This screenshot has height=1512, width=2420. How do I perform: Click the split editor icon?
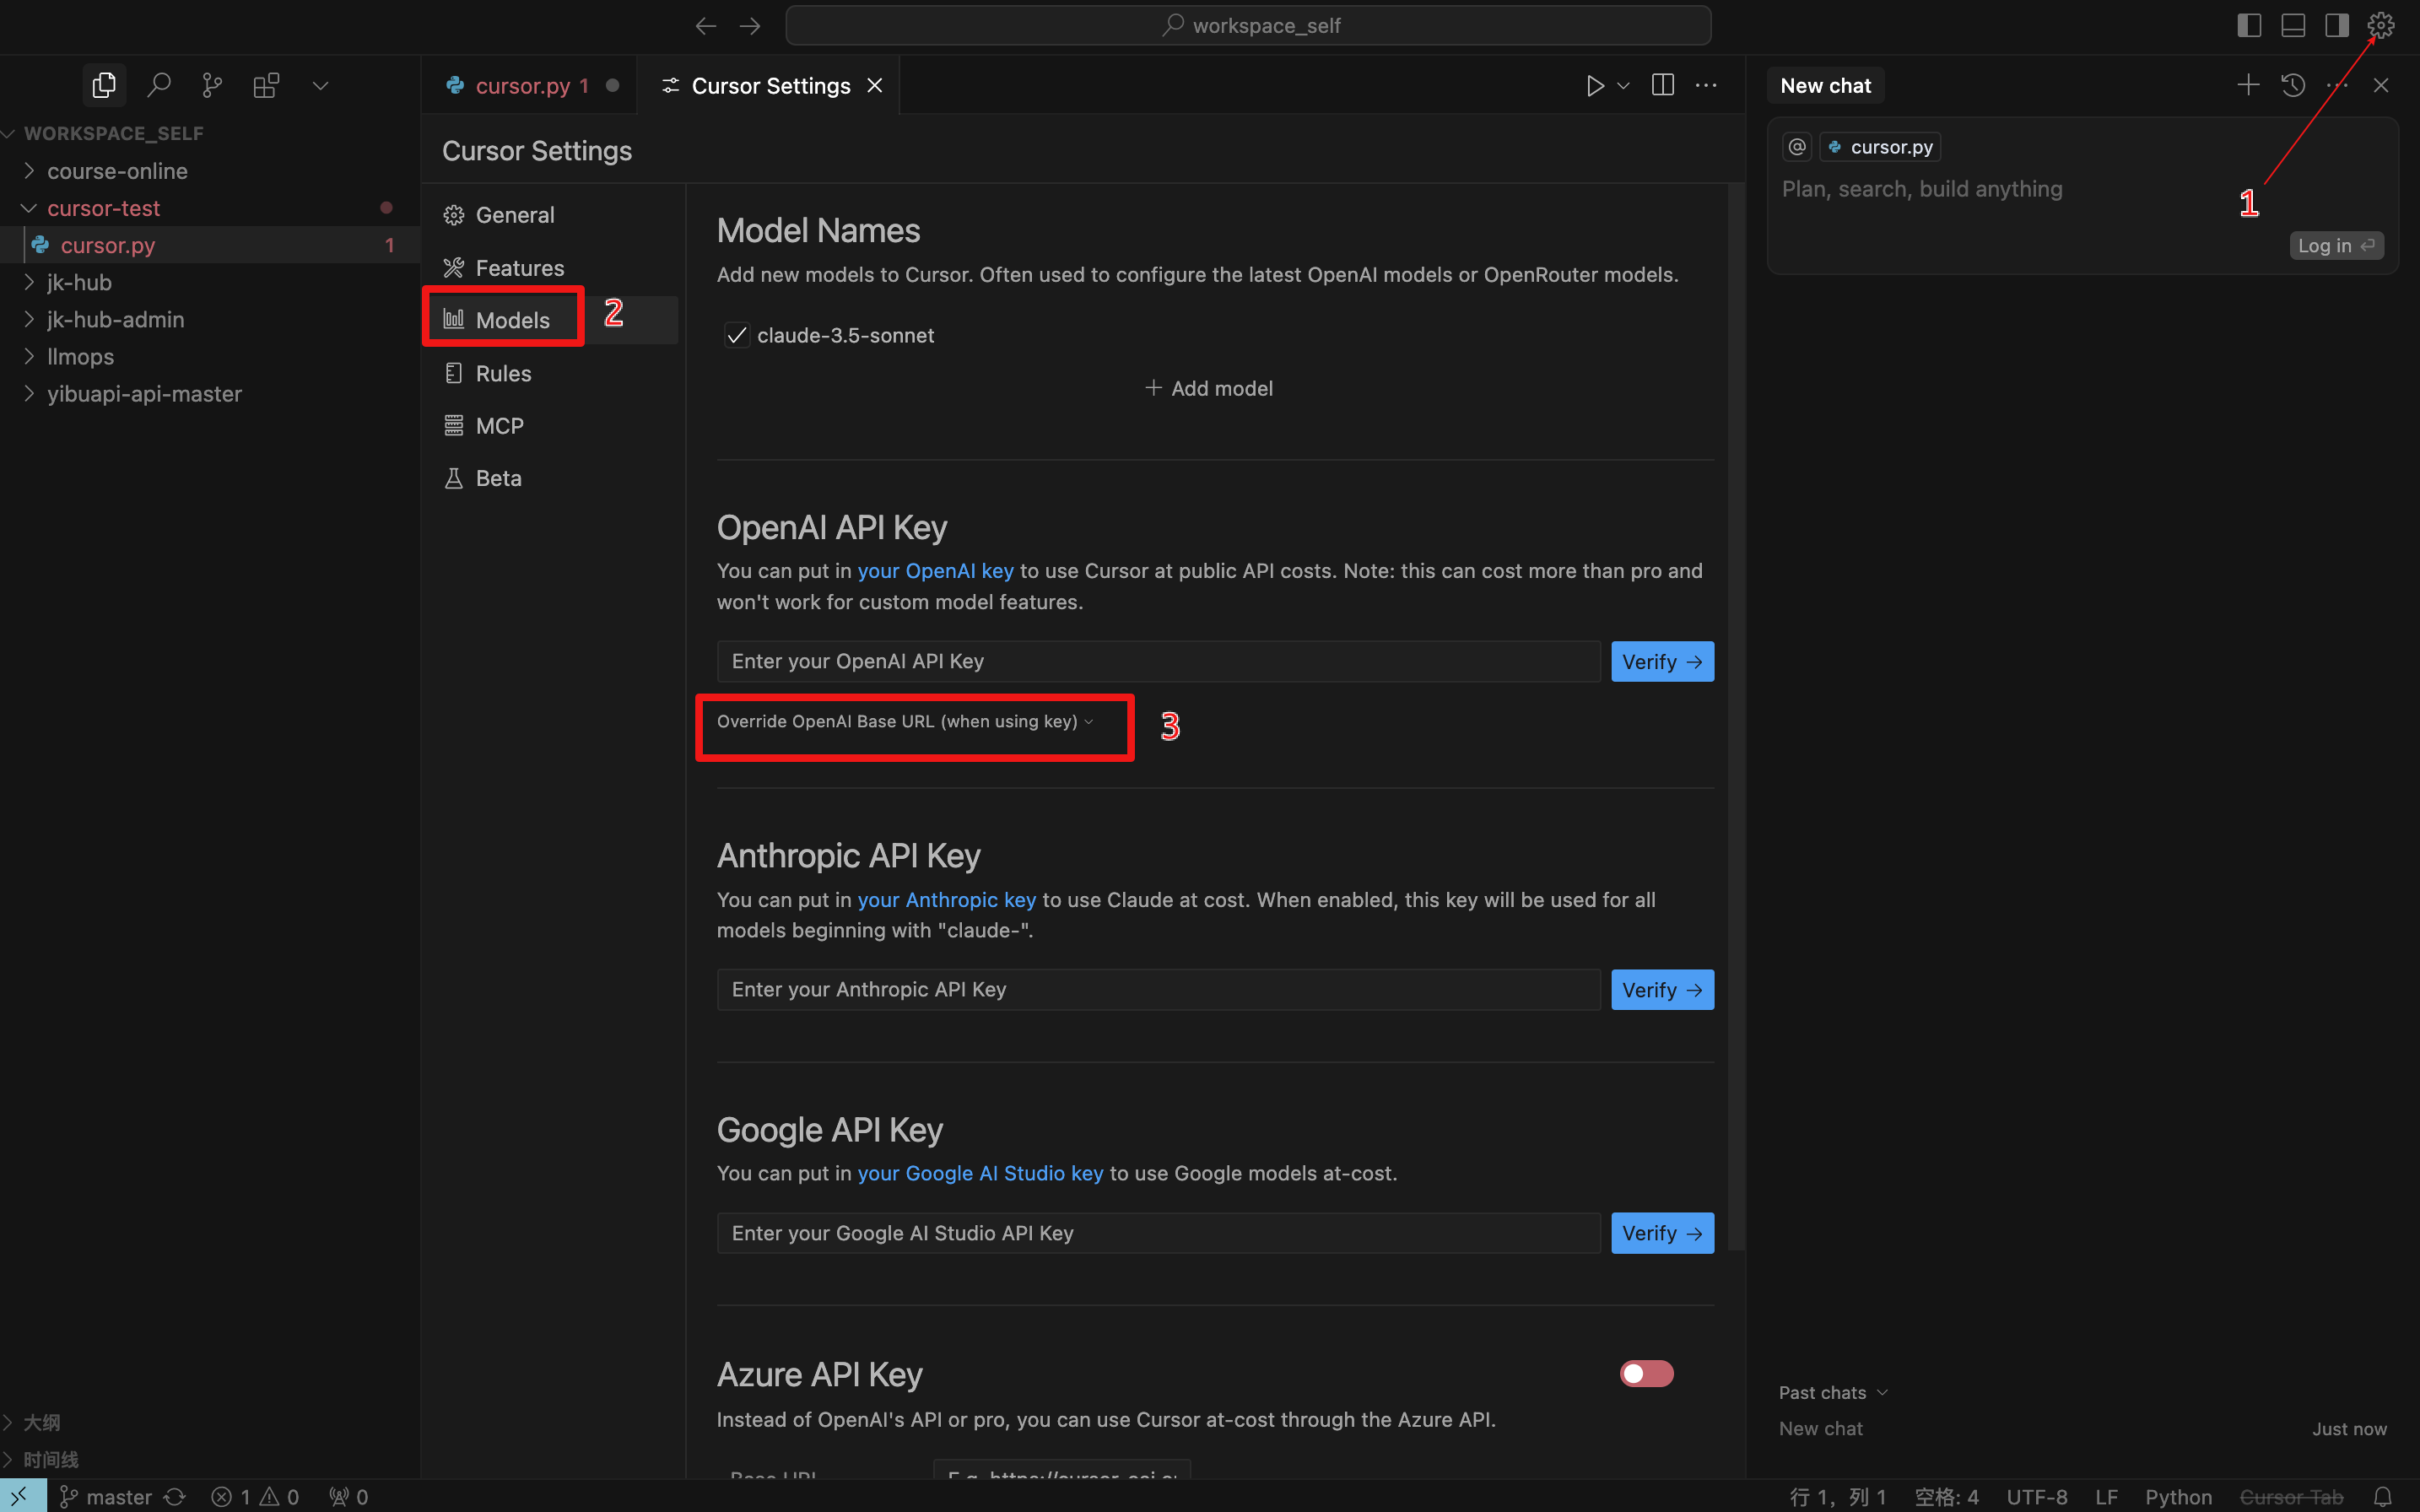pos(1662,86)
